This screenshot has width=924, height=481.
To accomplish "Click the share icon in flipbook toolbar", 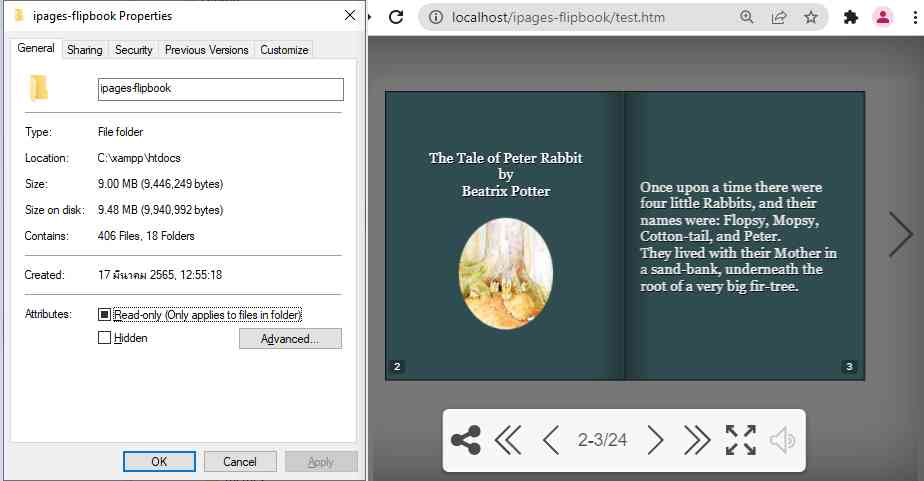I will 466,440.
